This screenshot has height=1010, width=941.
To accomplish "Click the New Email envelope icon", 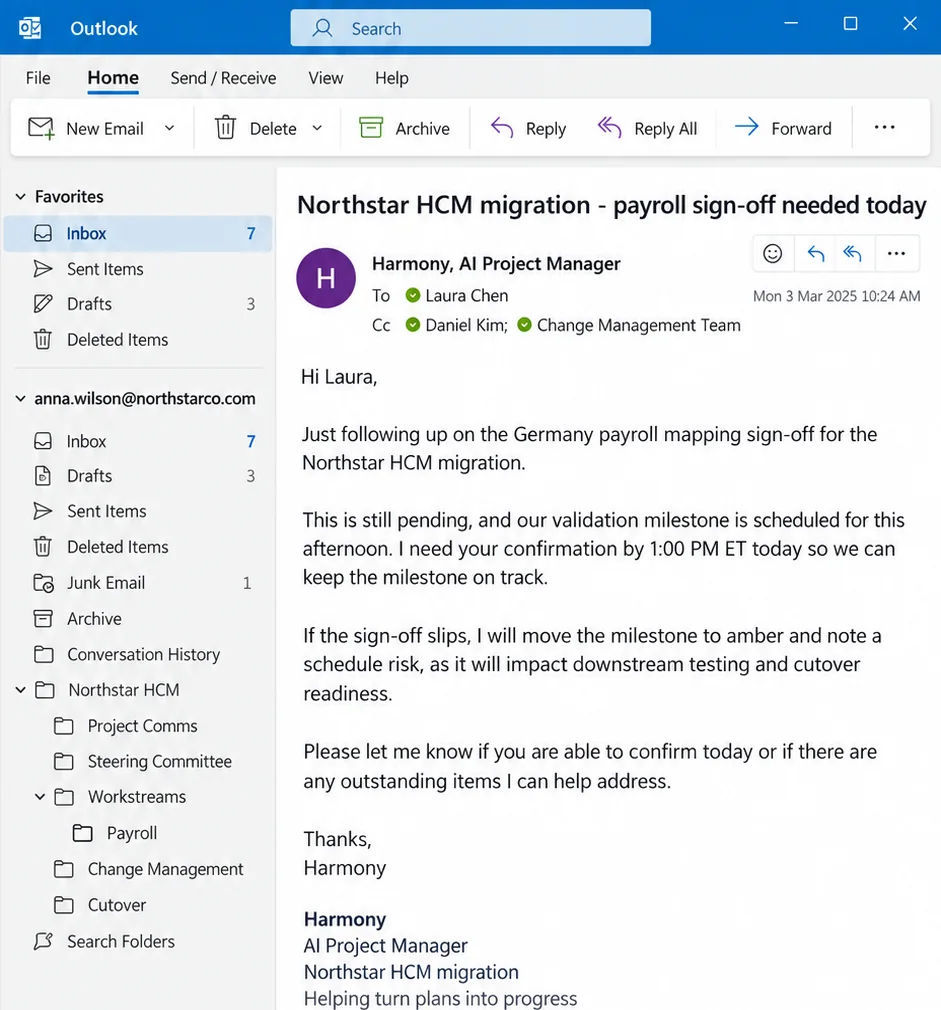I will tap(41, 128).
